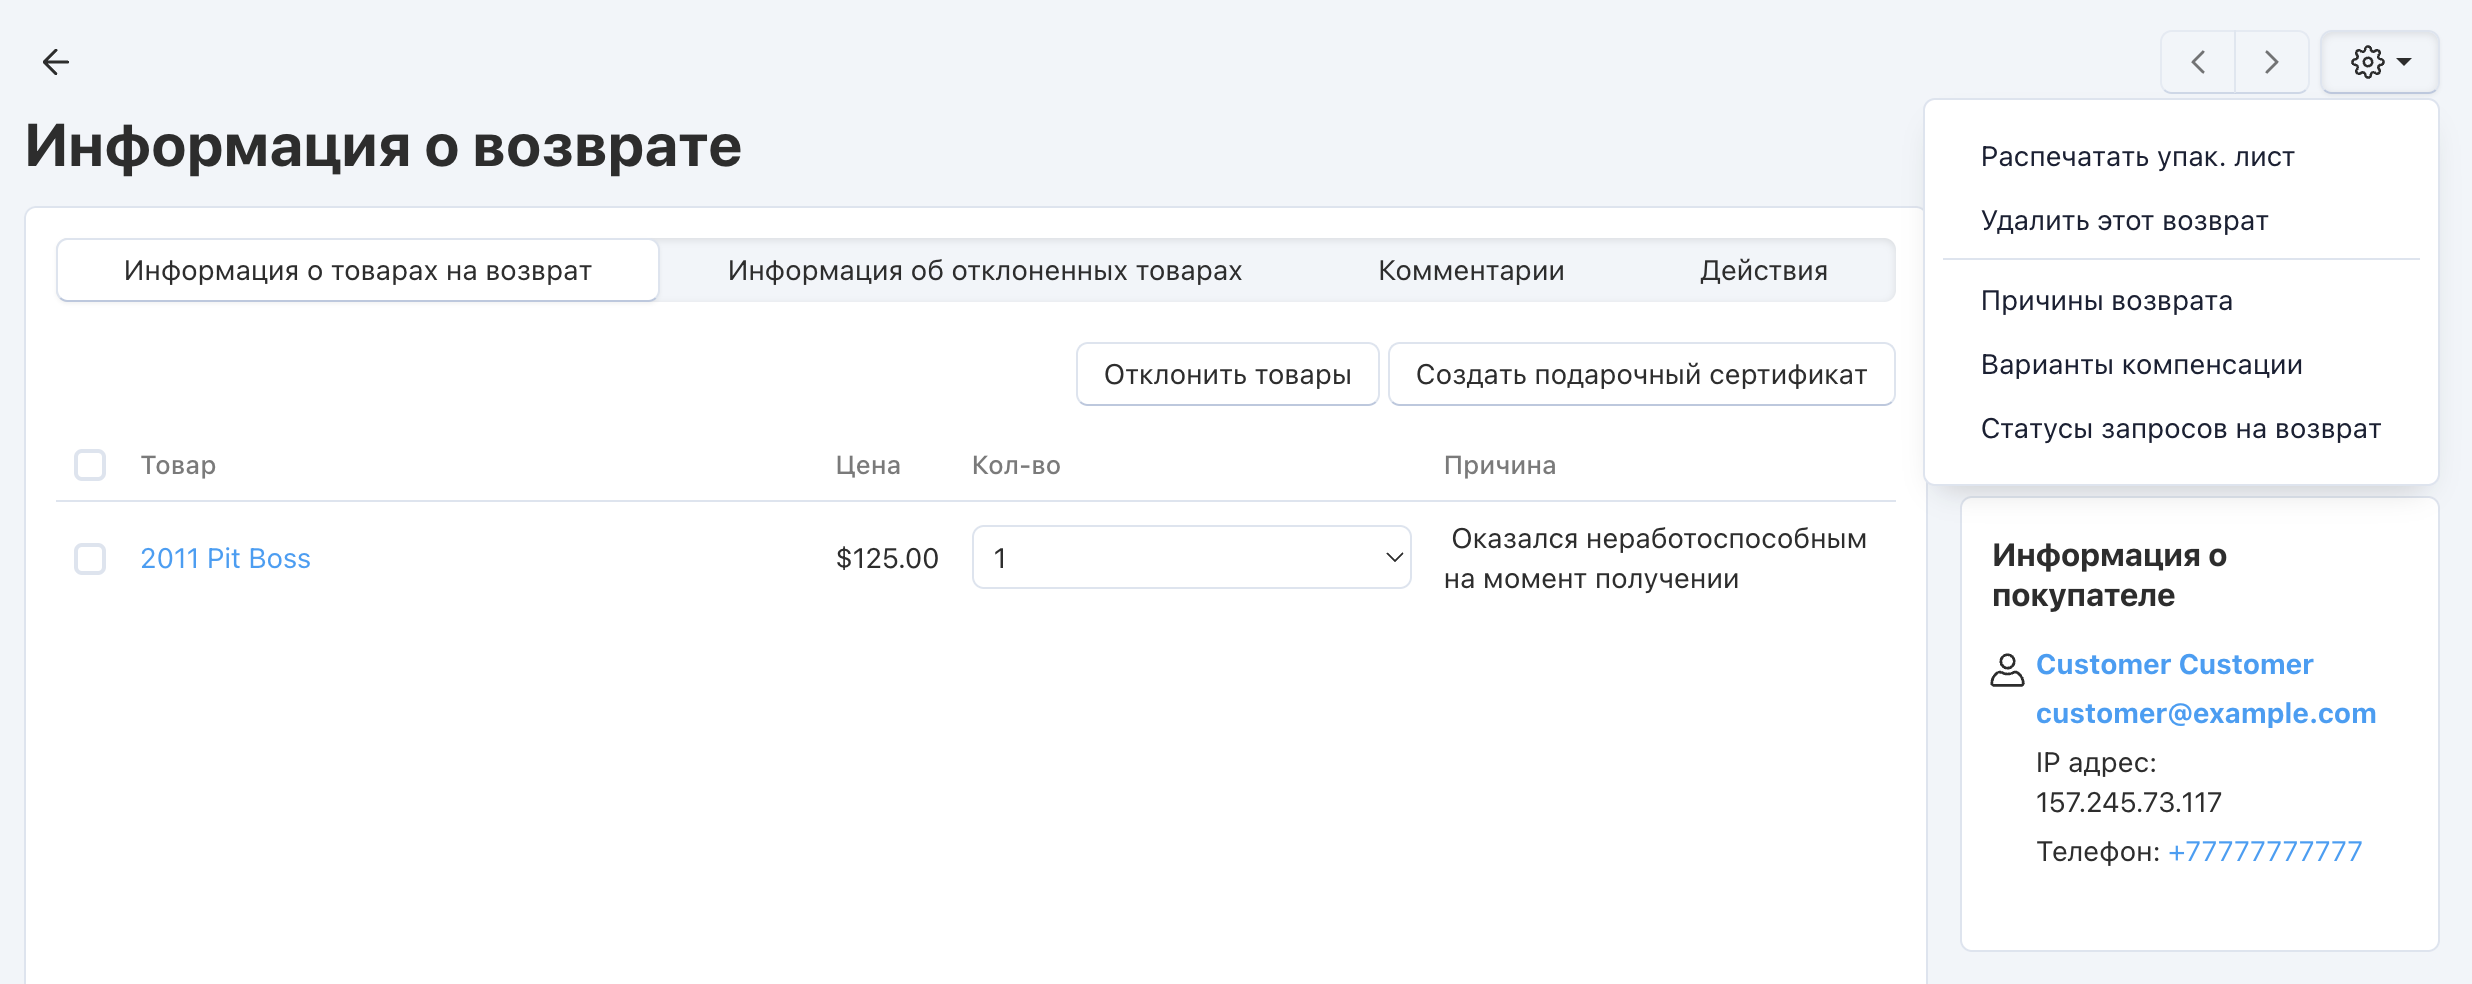Select Информация о товарах на возврат tab

point(358,271)
